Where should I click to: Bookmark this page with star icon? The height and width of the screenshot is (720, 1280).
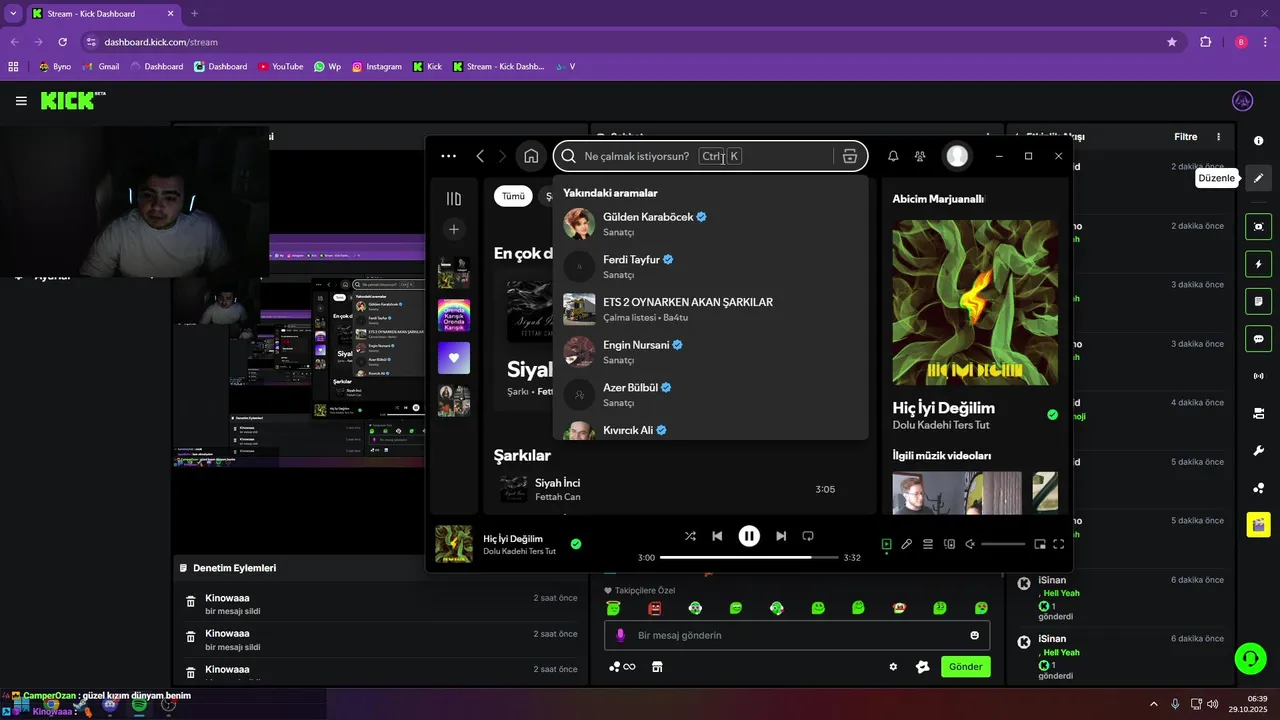[1172, 42]
